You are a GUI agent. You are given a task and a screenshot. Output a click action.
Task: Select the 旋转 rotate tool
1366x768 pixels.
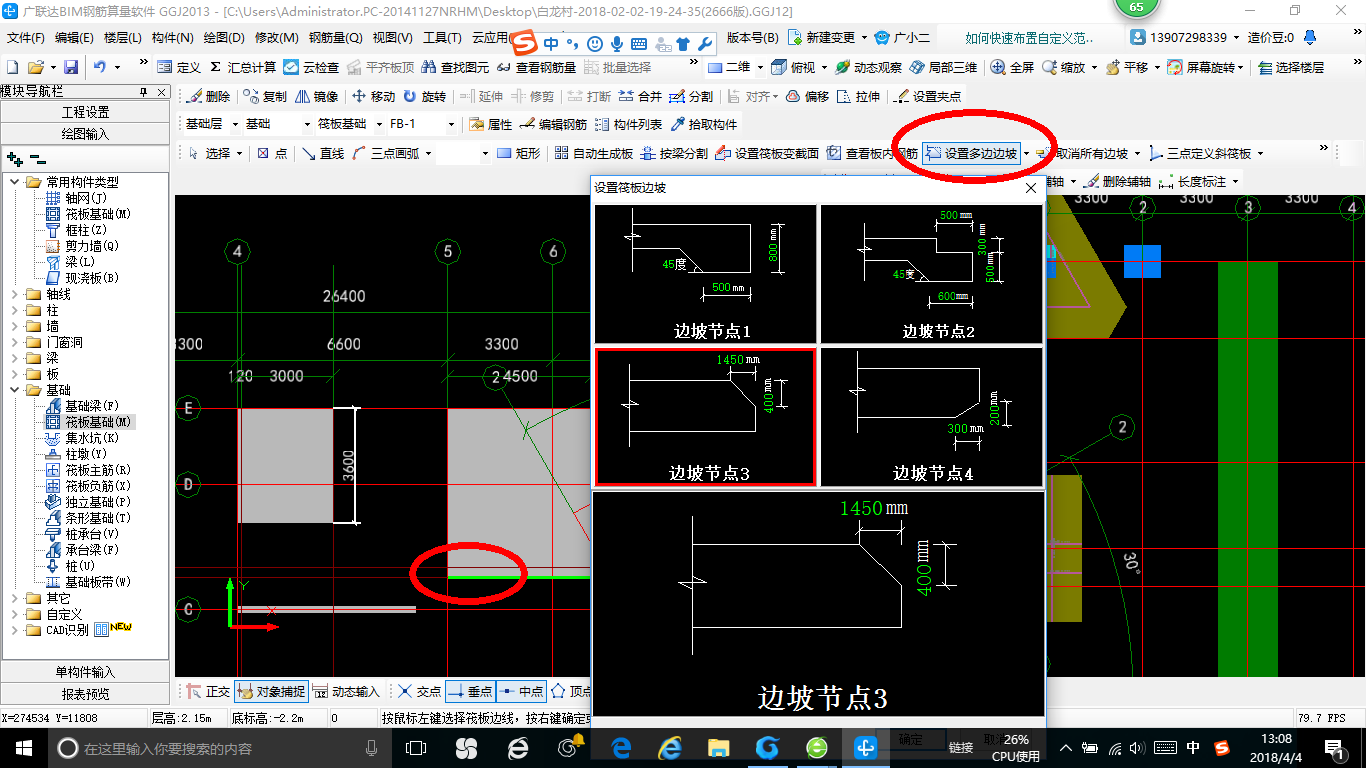pos(425,97)
